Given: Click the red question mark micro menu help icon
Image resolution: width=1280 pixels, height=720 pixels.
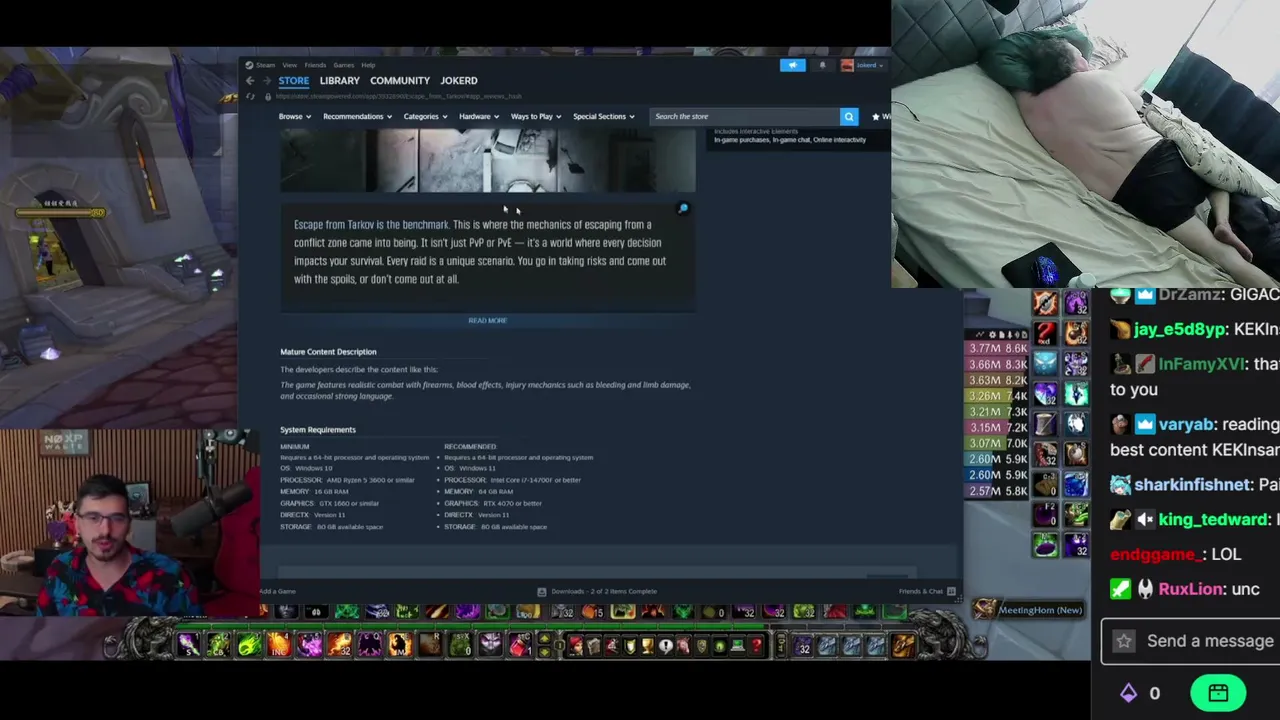Looking at the screenshot, I should pos(757,646).
